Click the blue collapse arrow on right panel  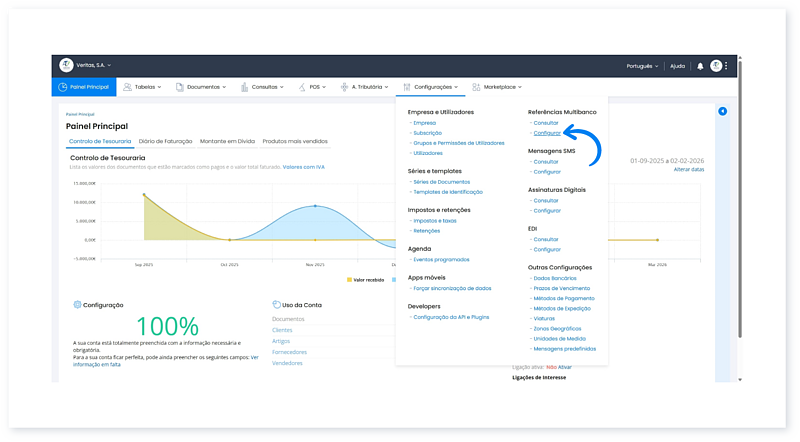coord(723,111)
